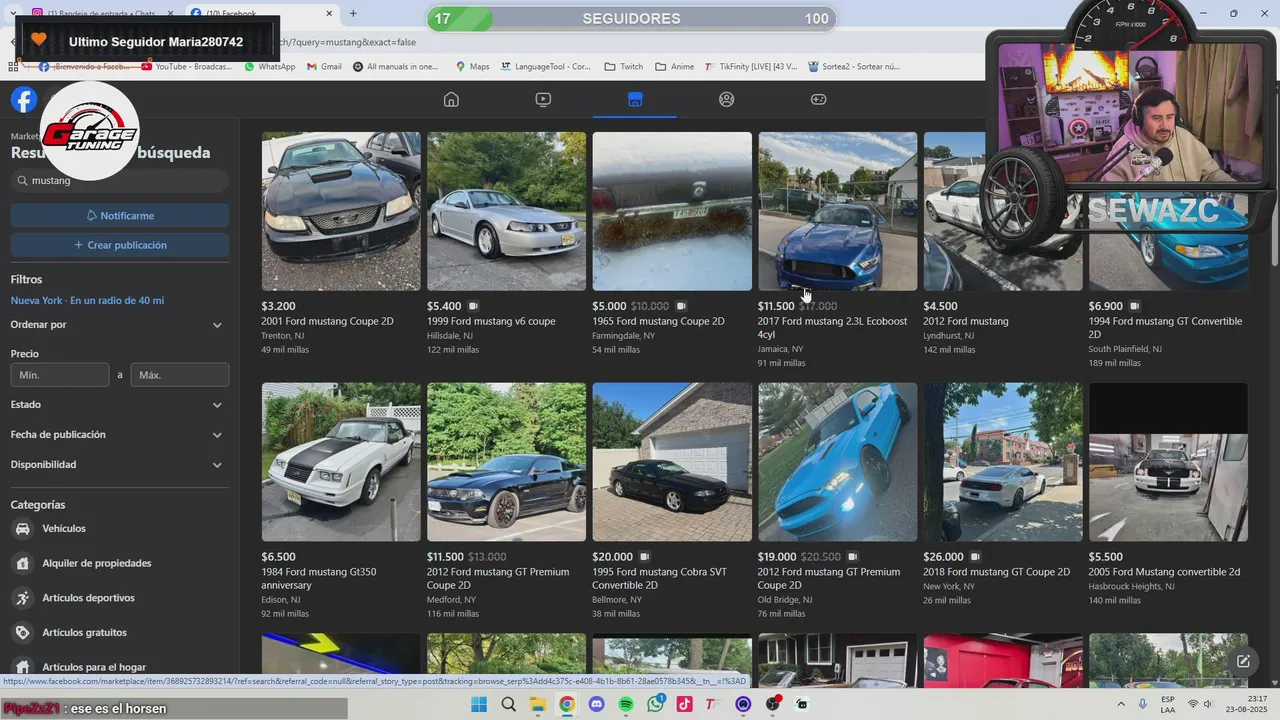
Task: Open Facebook Gaming tab icon
Action: pyautogui.click(x=818, y=99)
